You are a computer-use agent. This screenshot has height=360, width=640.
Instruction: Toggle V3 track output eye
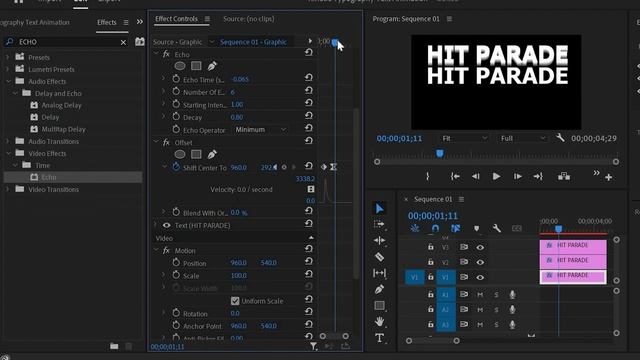[480, 247]
